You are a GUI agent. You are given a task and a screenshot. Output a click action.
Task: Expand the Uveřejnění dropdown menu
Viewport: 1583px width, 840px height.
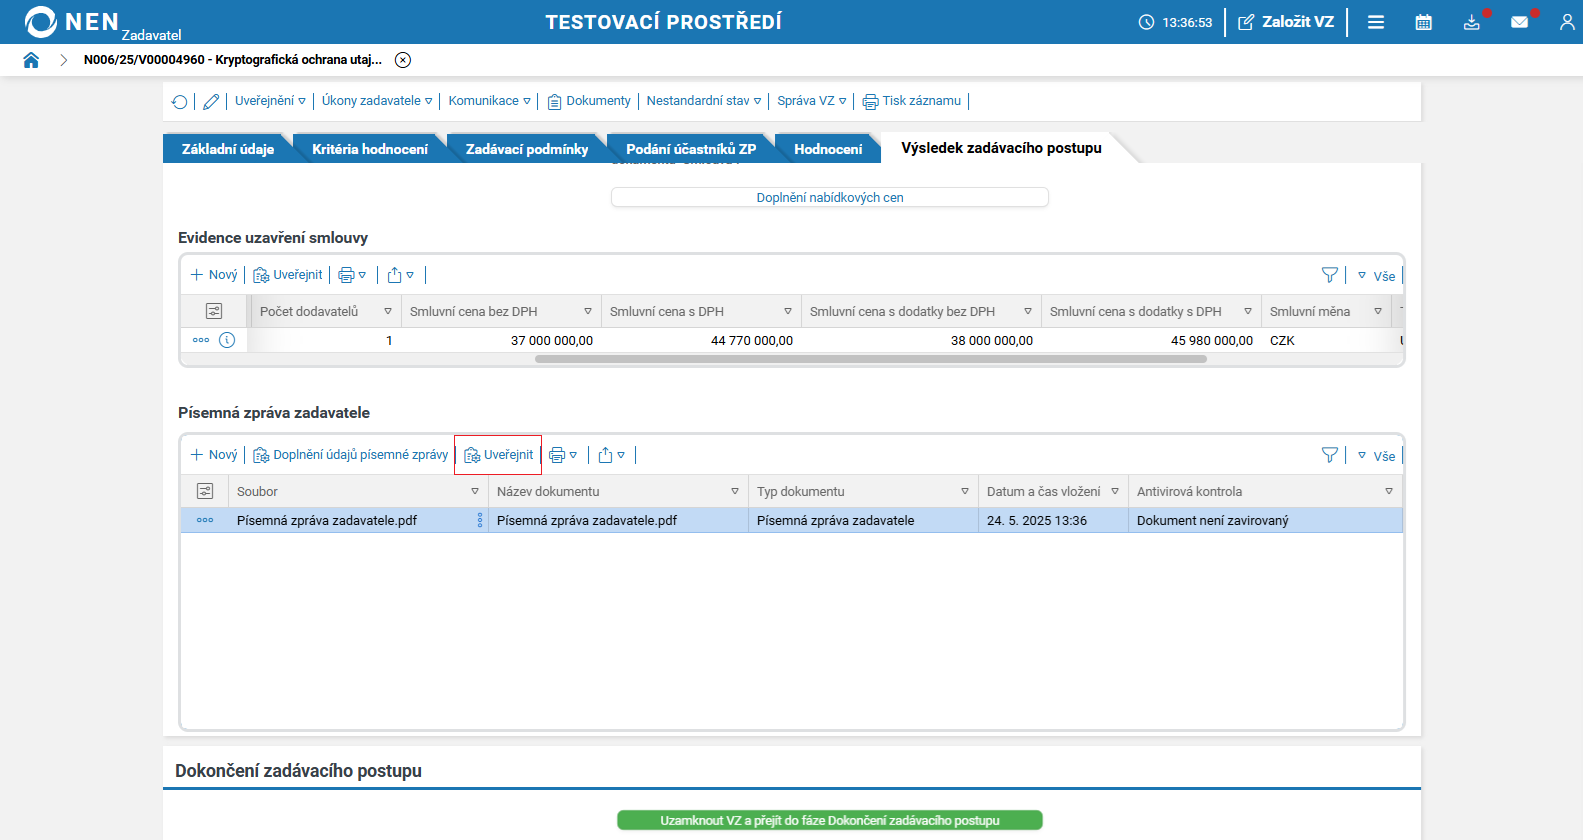click(270, 101)
